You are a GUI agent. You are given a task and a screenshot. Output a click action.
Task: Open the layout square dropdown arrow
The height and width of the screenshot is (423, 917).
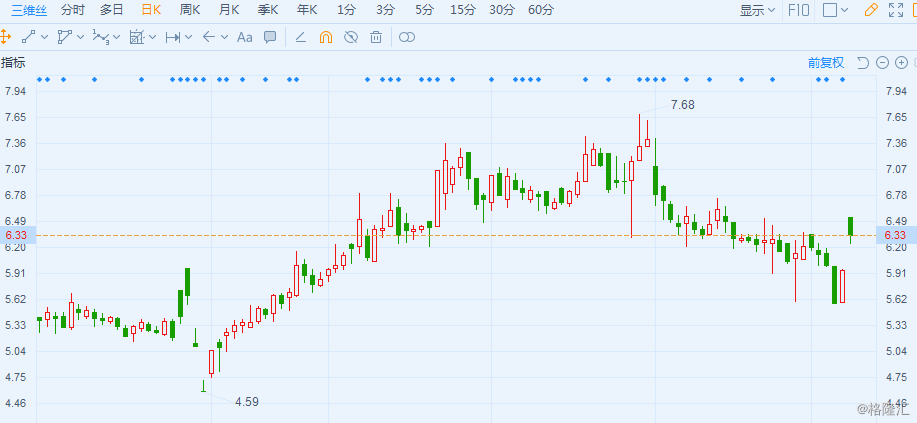point(844,10)
